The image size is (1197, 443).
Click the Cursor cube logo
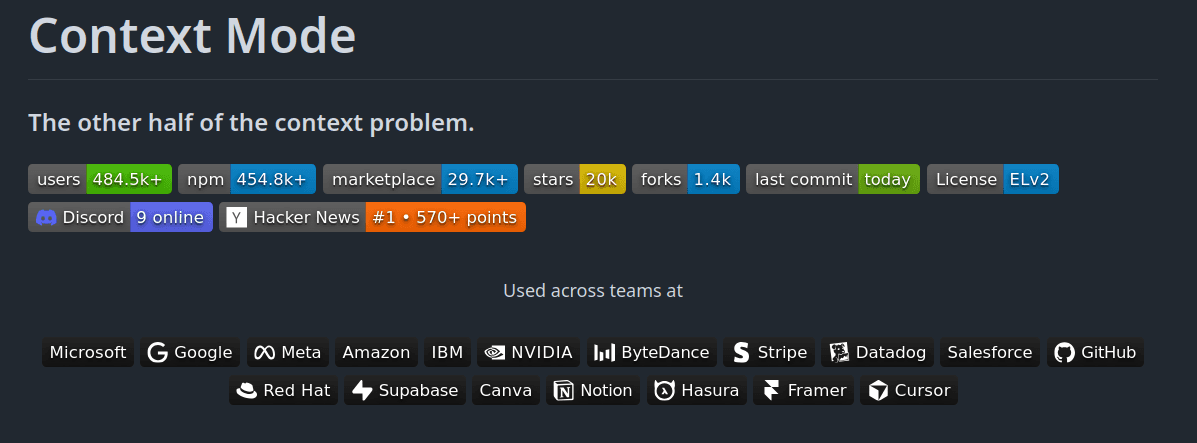pos(878,391)
